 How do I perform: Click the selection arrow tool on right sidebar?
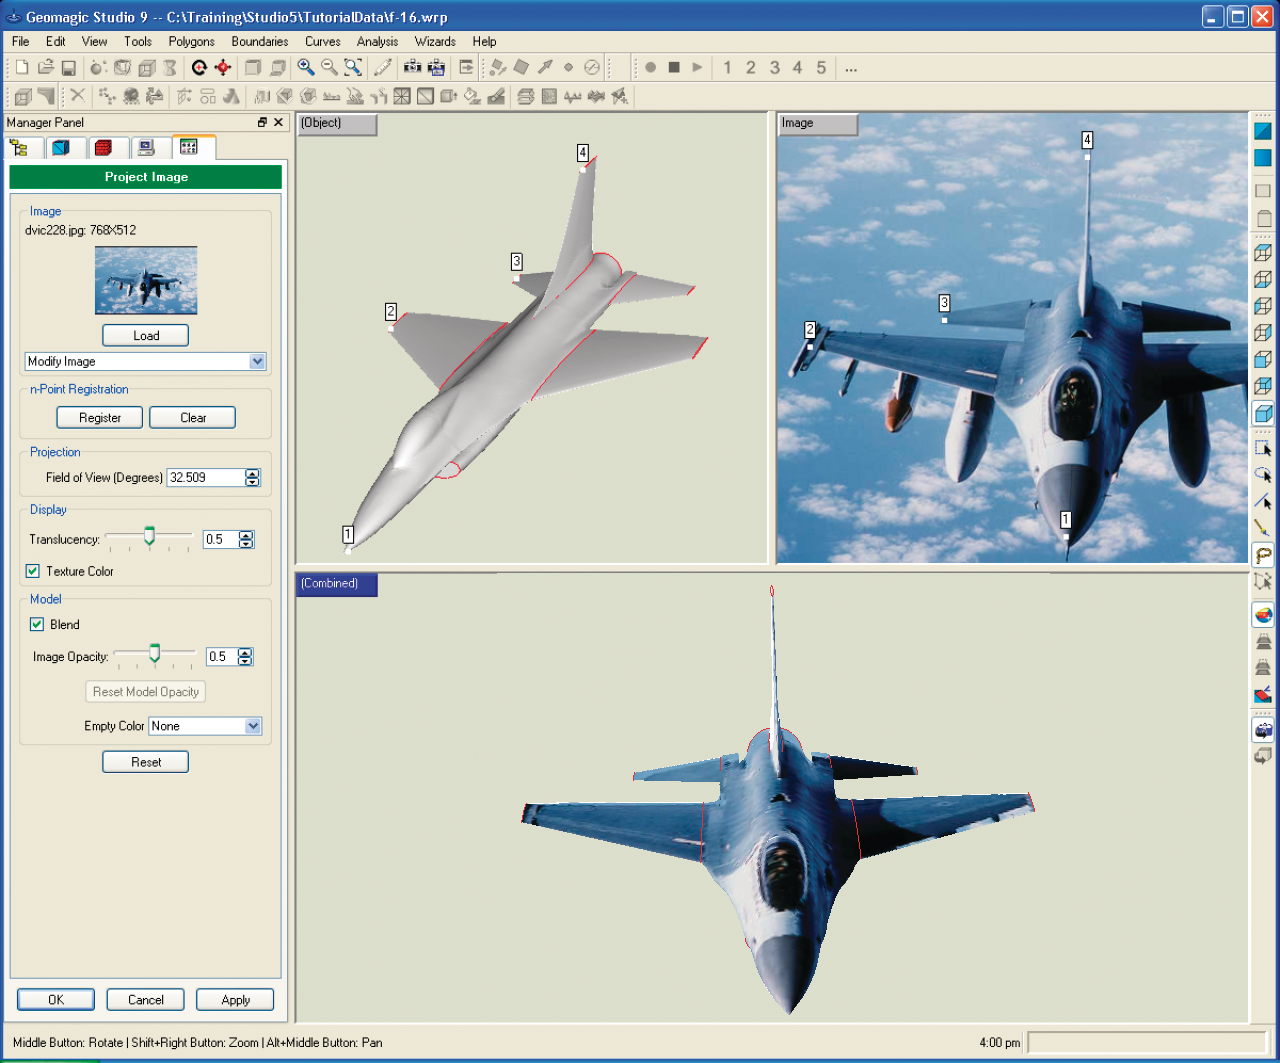(x=1263, y=448)
